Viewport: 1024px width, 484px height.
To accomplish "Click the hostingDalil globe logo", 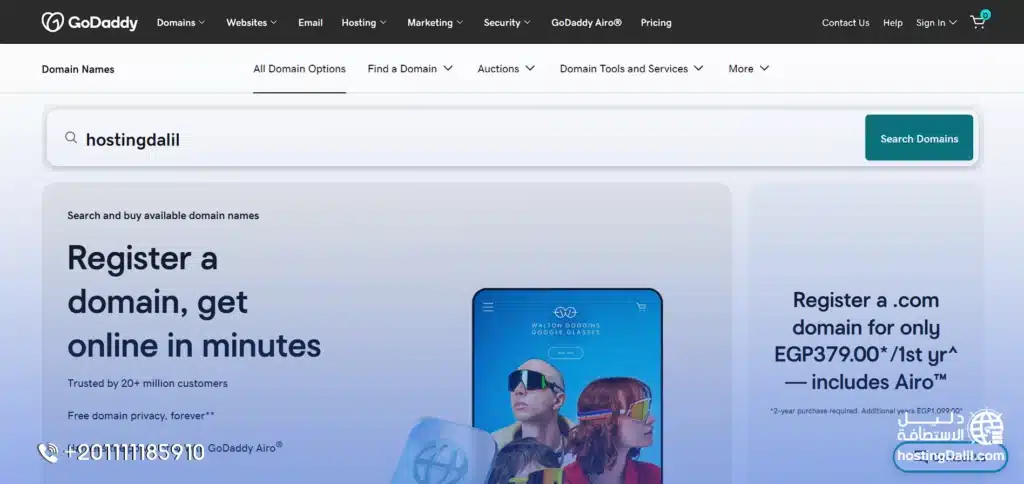I will point(986,426).
